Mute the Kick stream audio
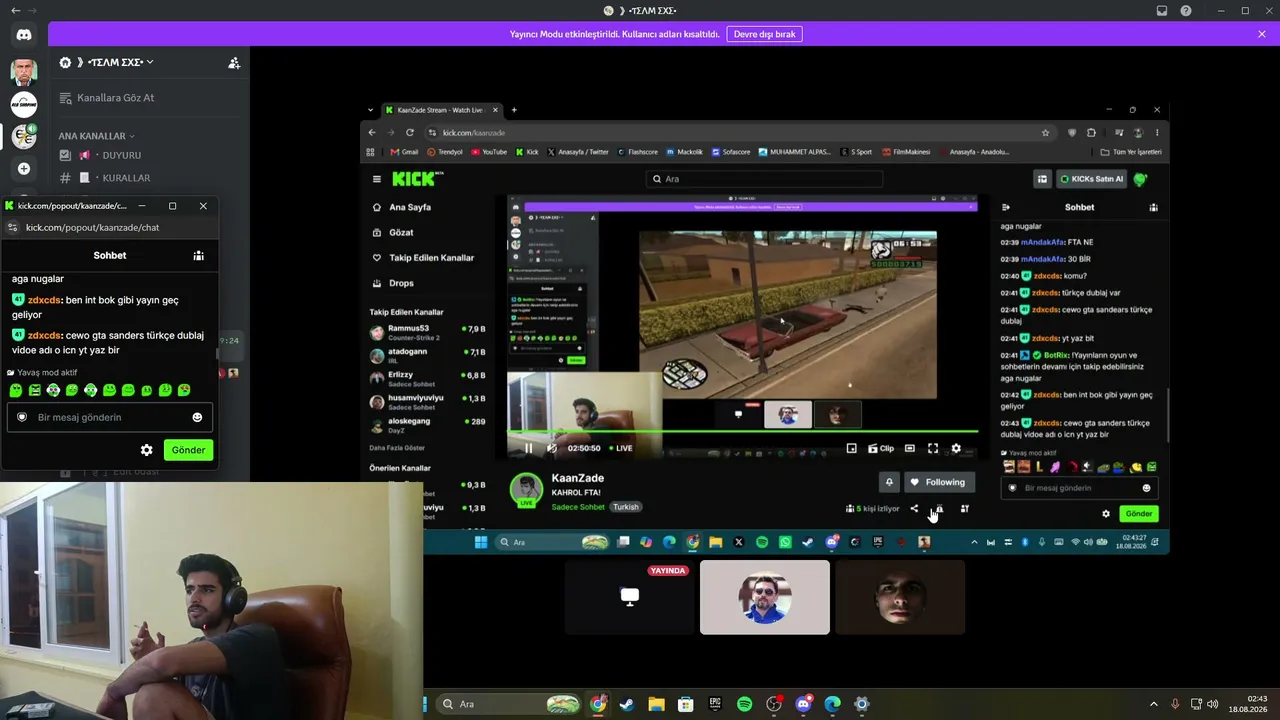Image resolution: width=1280 pixels, height=720 pixels. click(551, 448)
